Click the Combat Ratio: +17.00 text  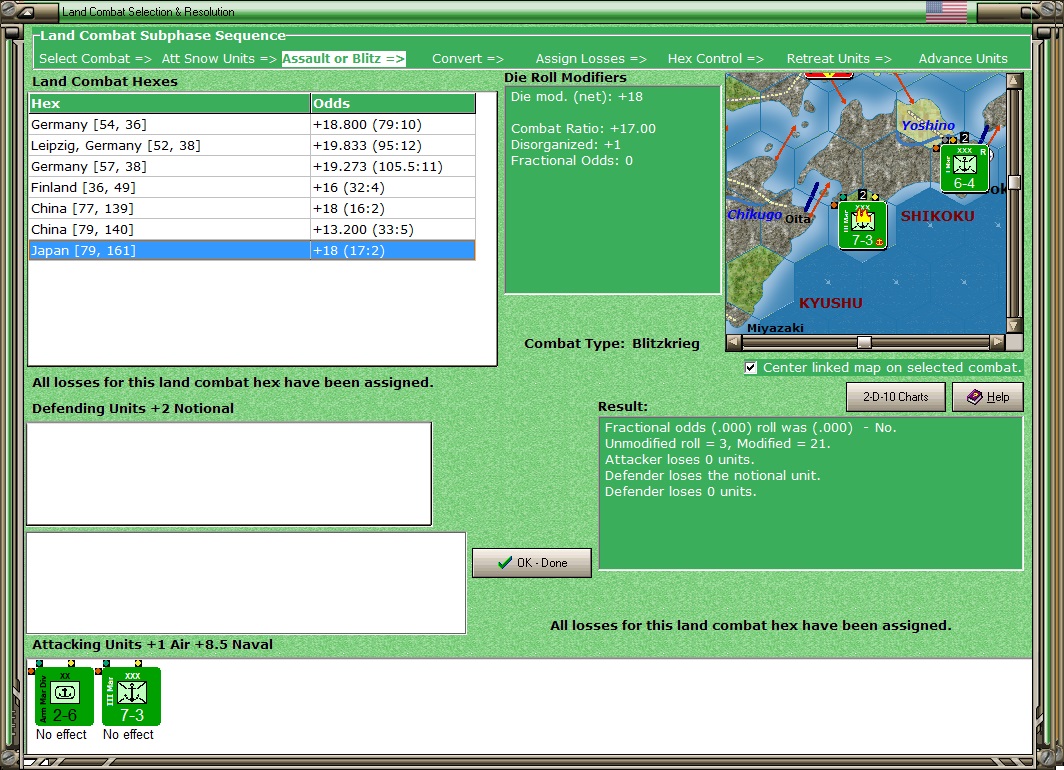pos(583,129)
